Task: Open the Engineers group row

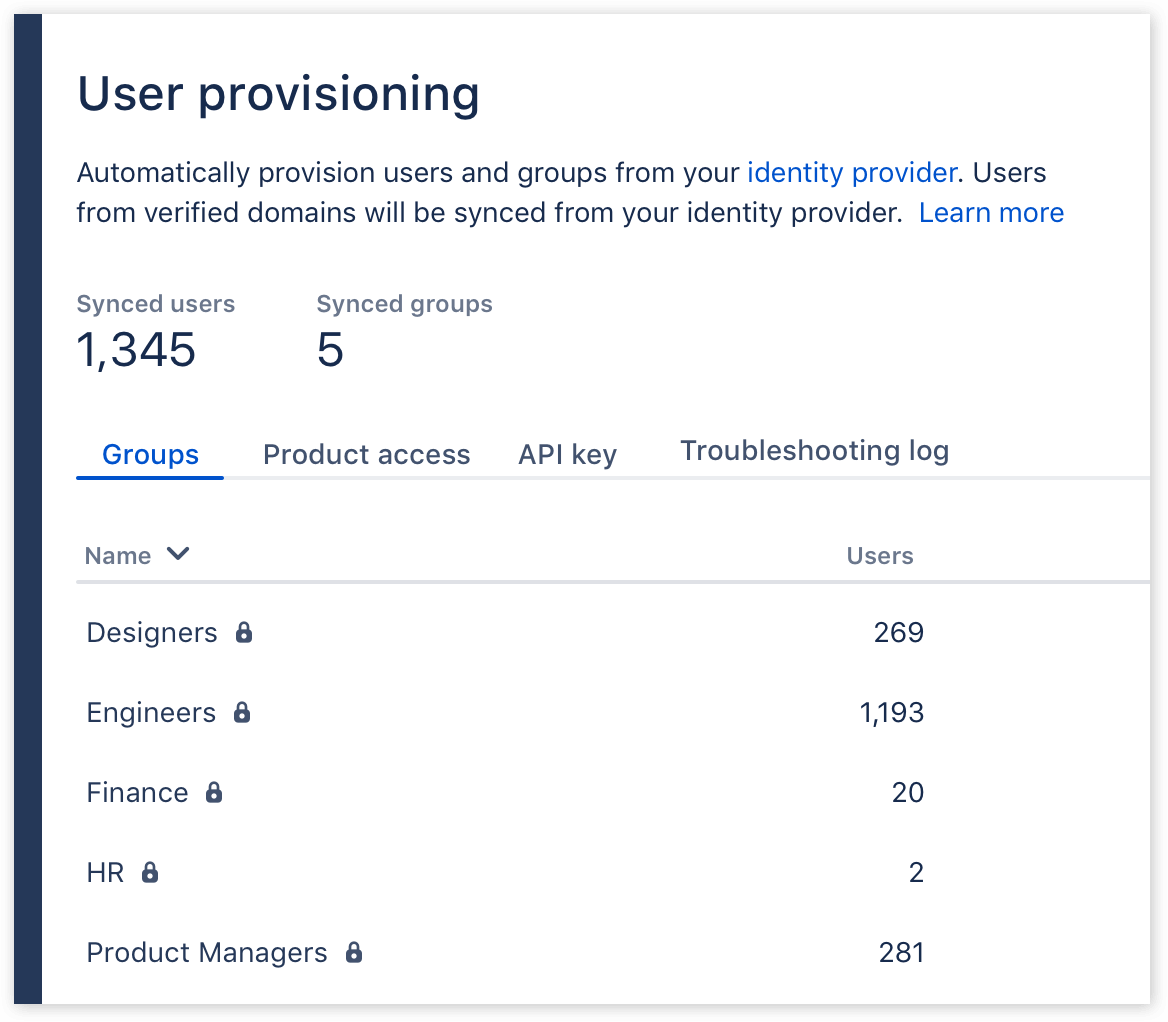Action: point(613,712)
